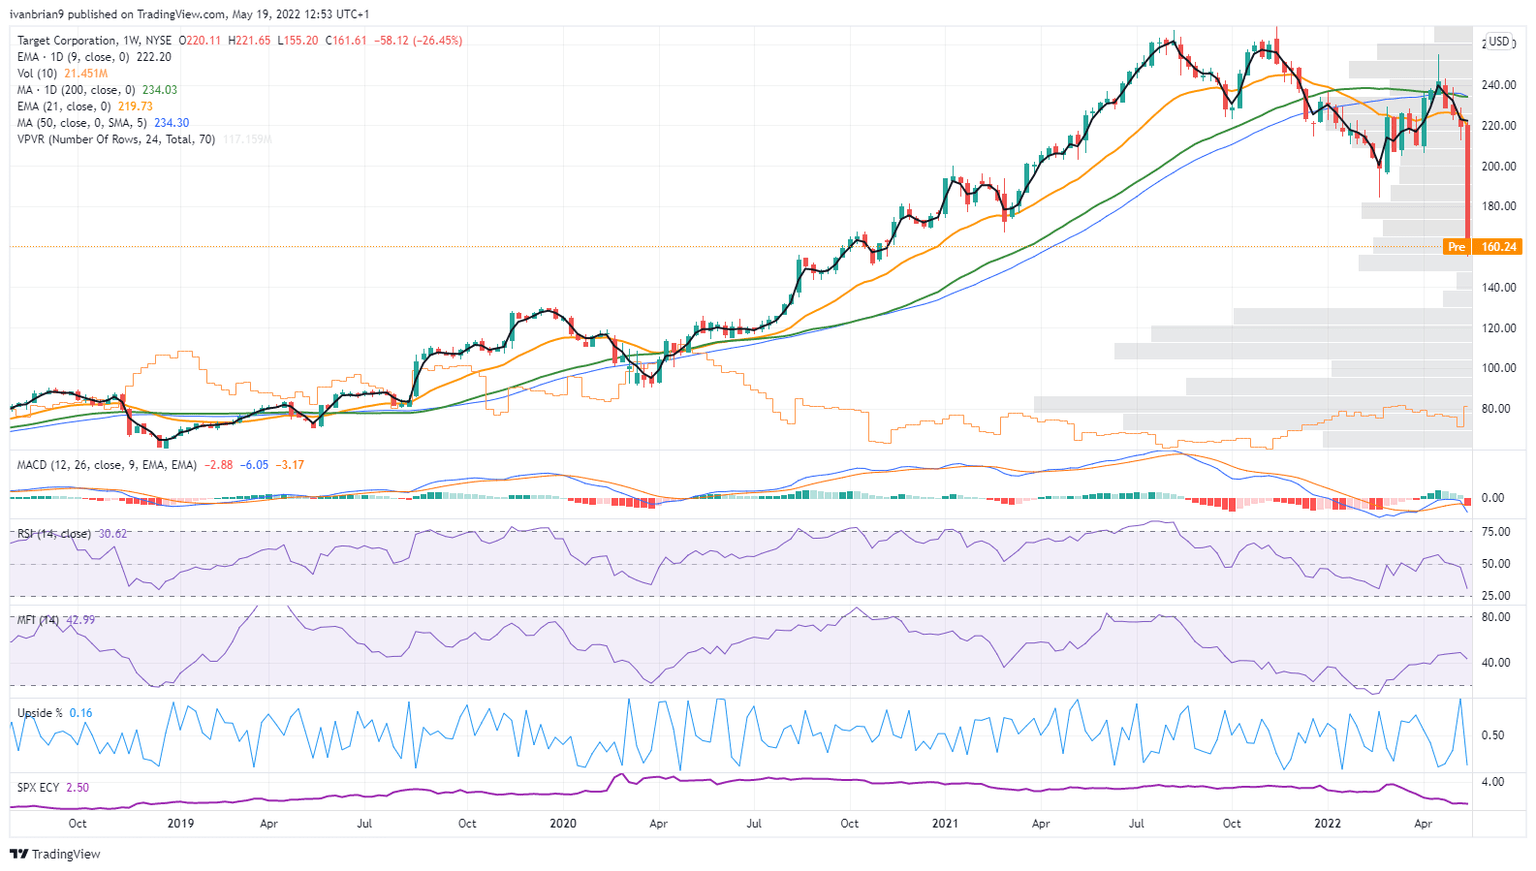Image resolution: width=1536 pixels, height=871 pixels.
Task: Click the EMA 21 close indicator legend
Action: point(63,106)
